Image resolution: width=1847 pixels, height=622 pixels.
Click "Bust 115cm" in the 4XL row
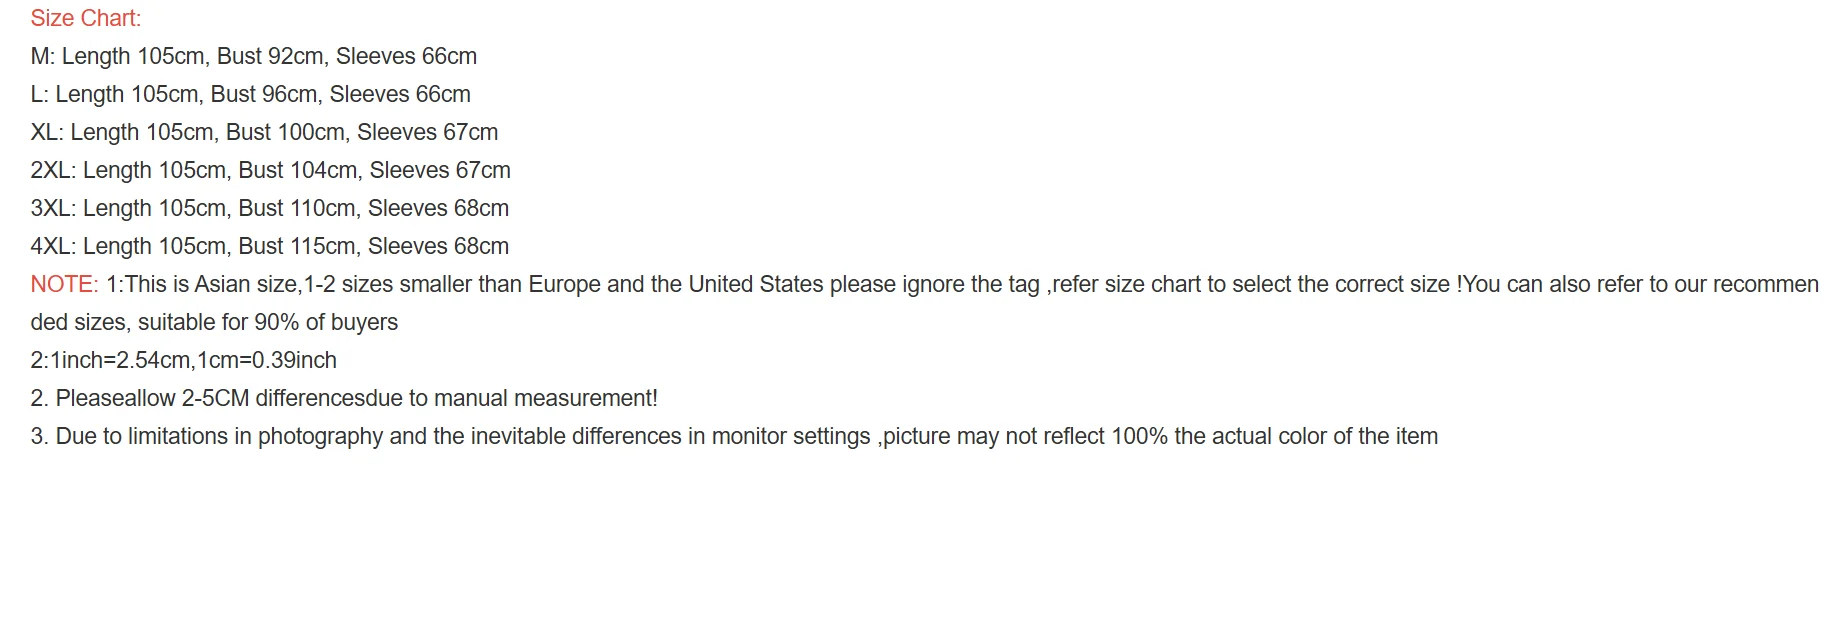(x=297, y=246)
